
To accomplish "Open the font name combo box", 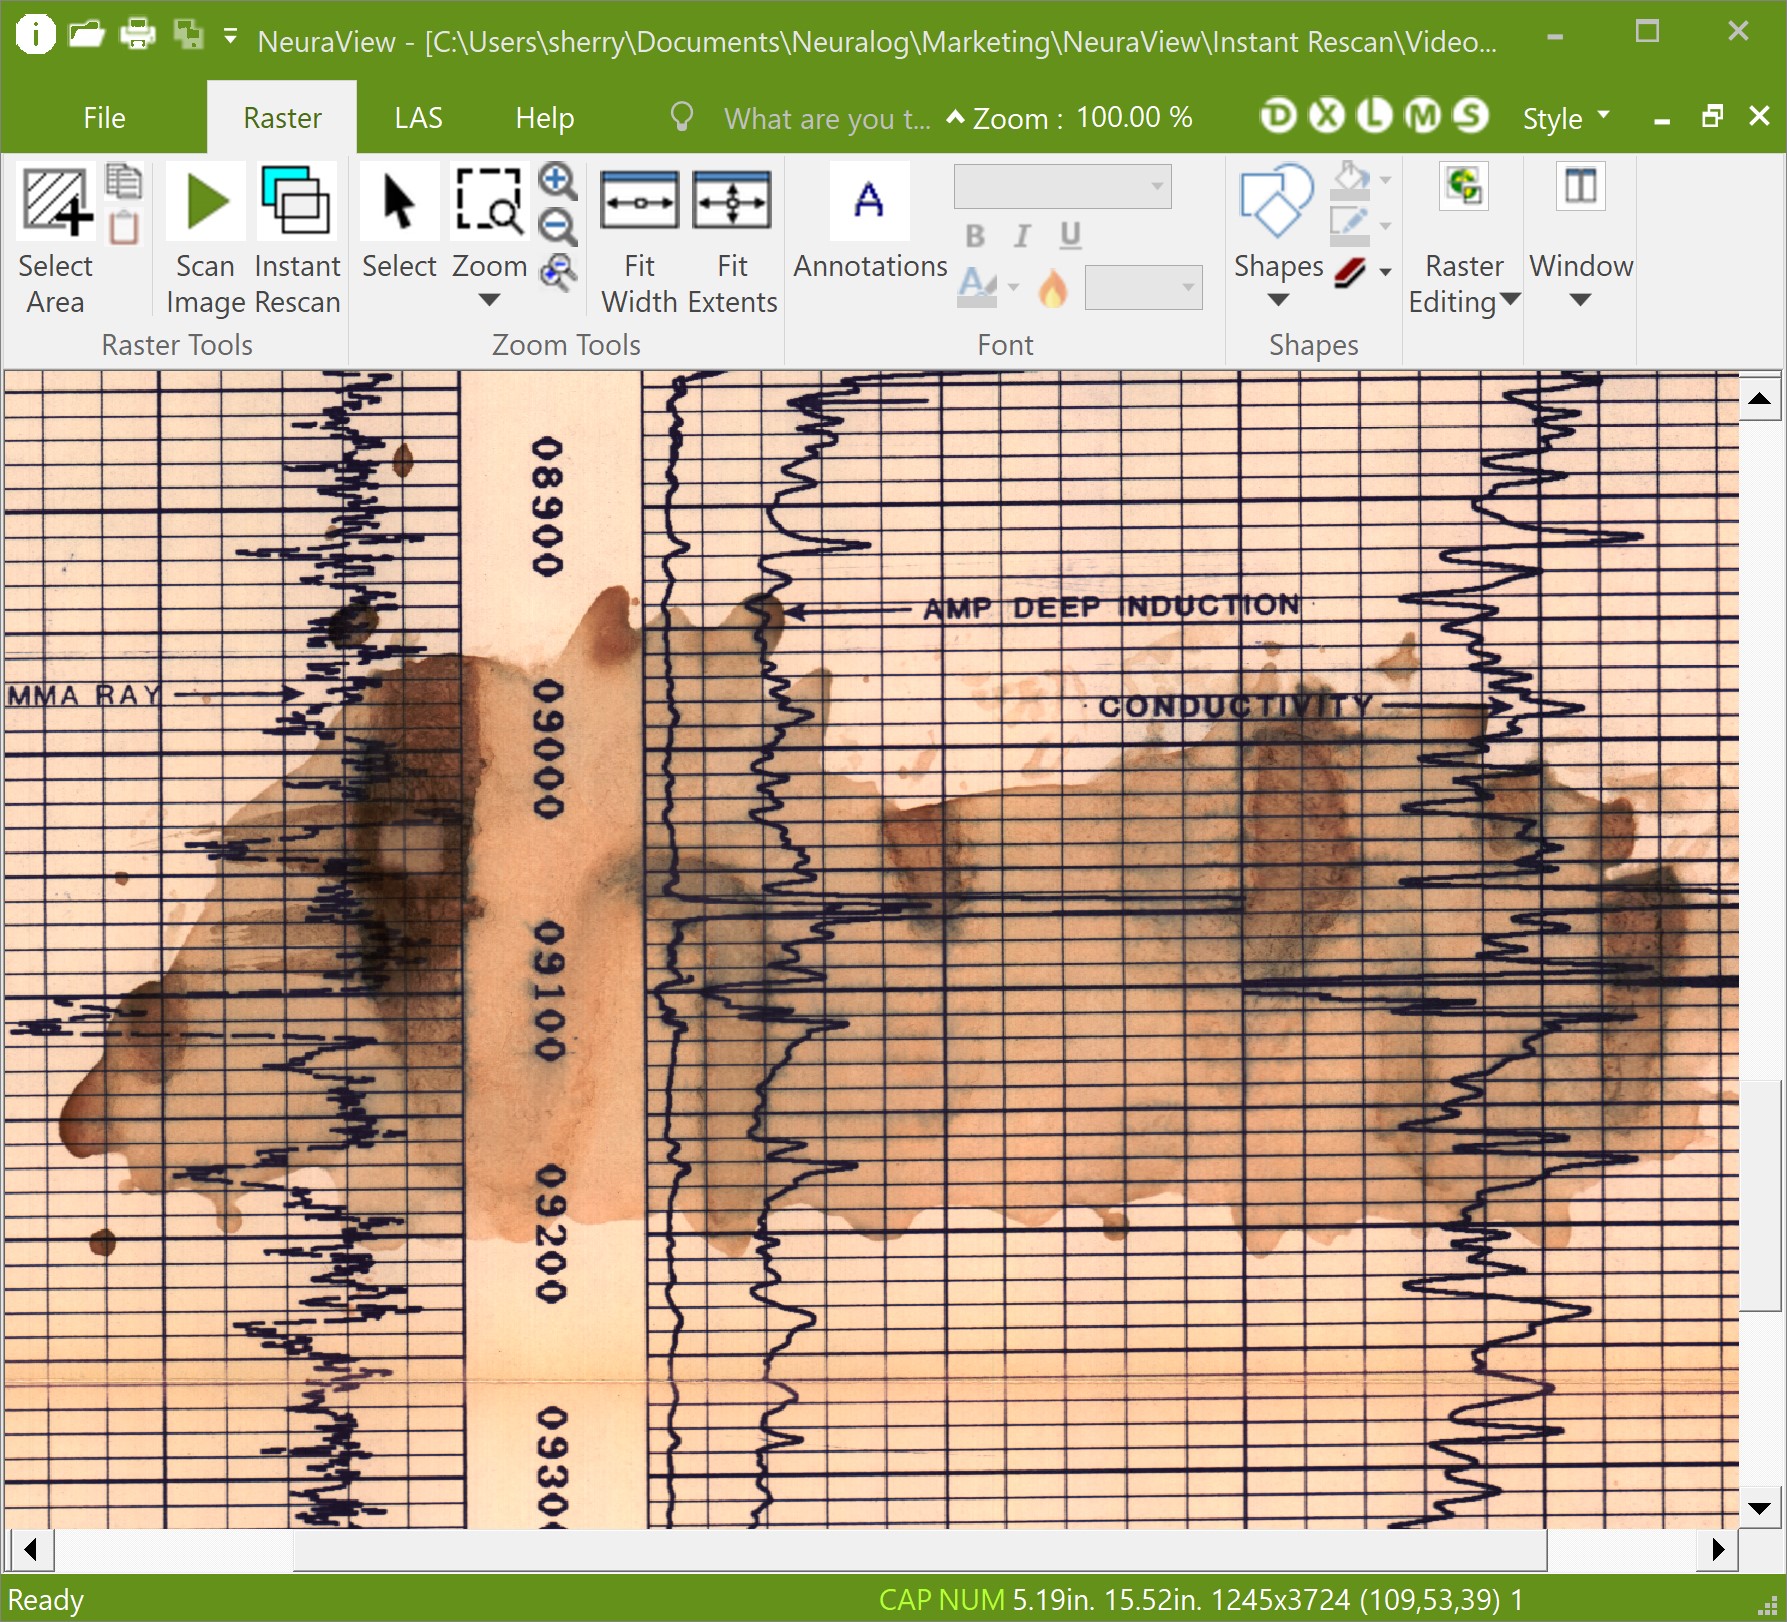I will [1062, 187].
